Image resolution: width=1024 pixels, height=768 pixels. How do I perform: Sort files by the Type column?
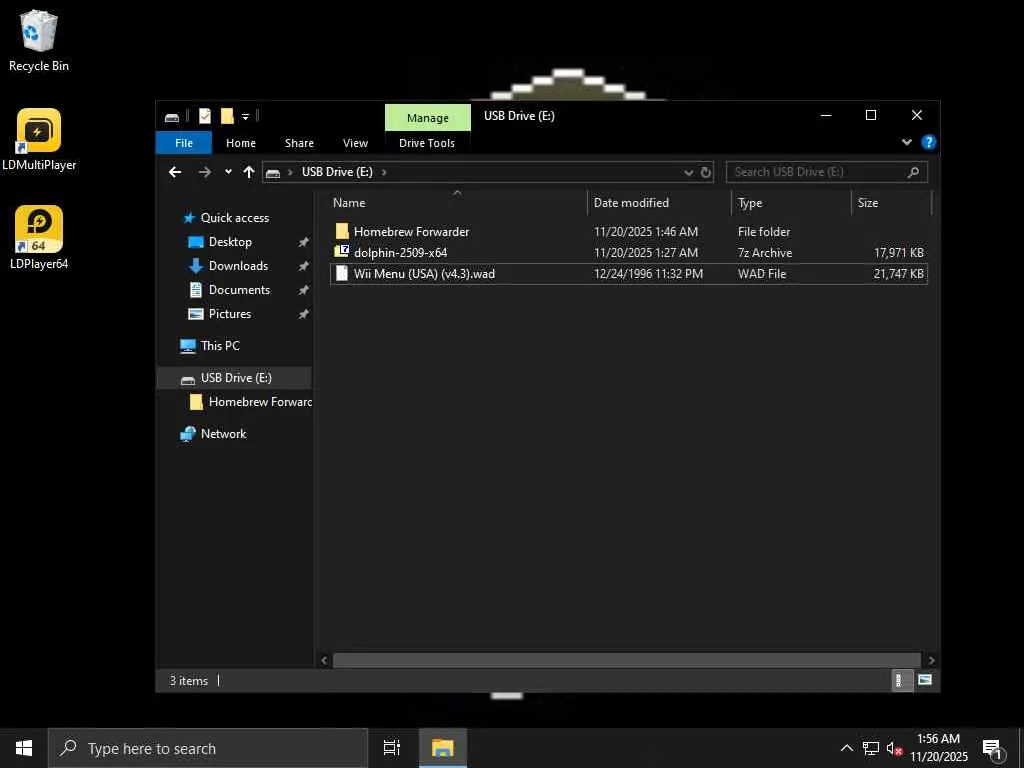[792, 202]
